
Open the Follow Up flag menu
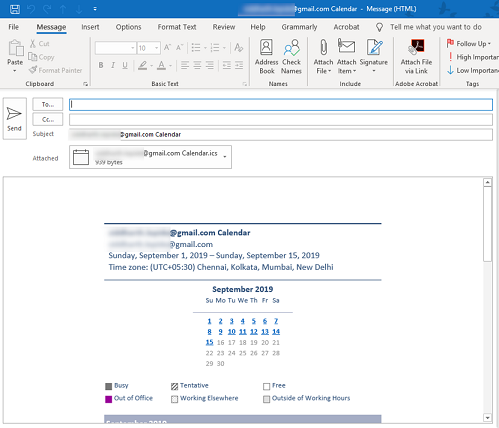point(469,44)
